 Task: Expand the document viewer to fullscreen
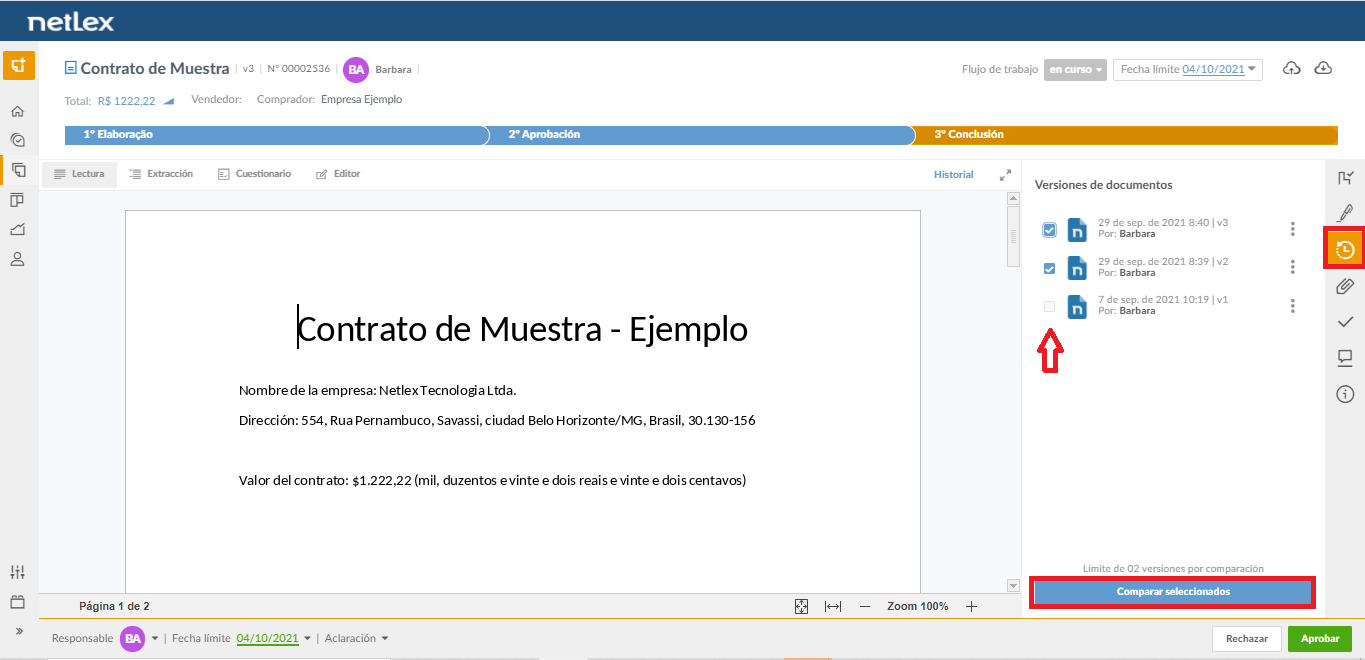coord(1005,174)
